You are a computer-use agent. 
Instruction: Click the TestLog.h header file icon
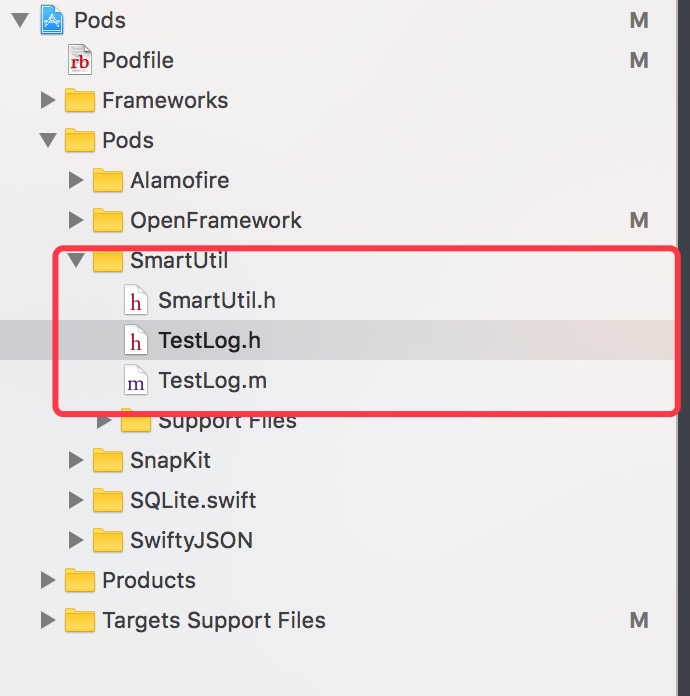click(135, 340)
